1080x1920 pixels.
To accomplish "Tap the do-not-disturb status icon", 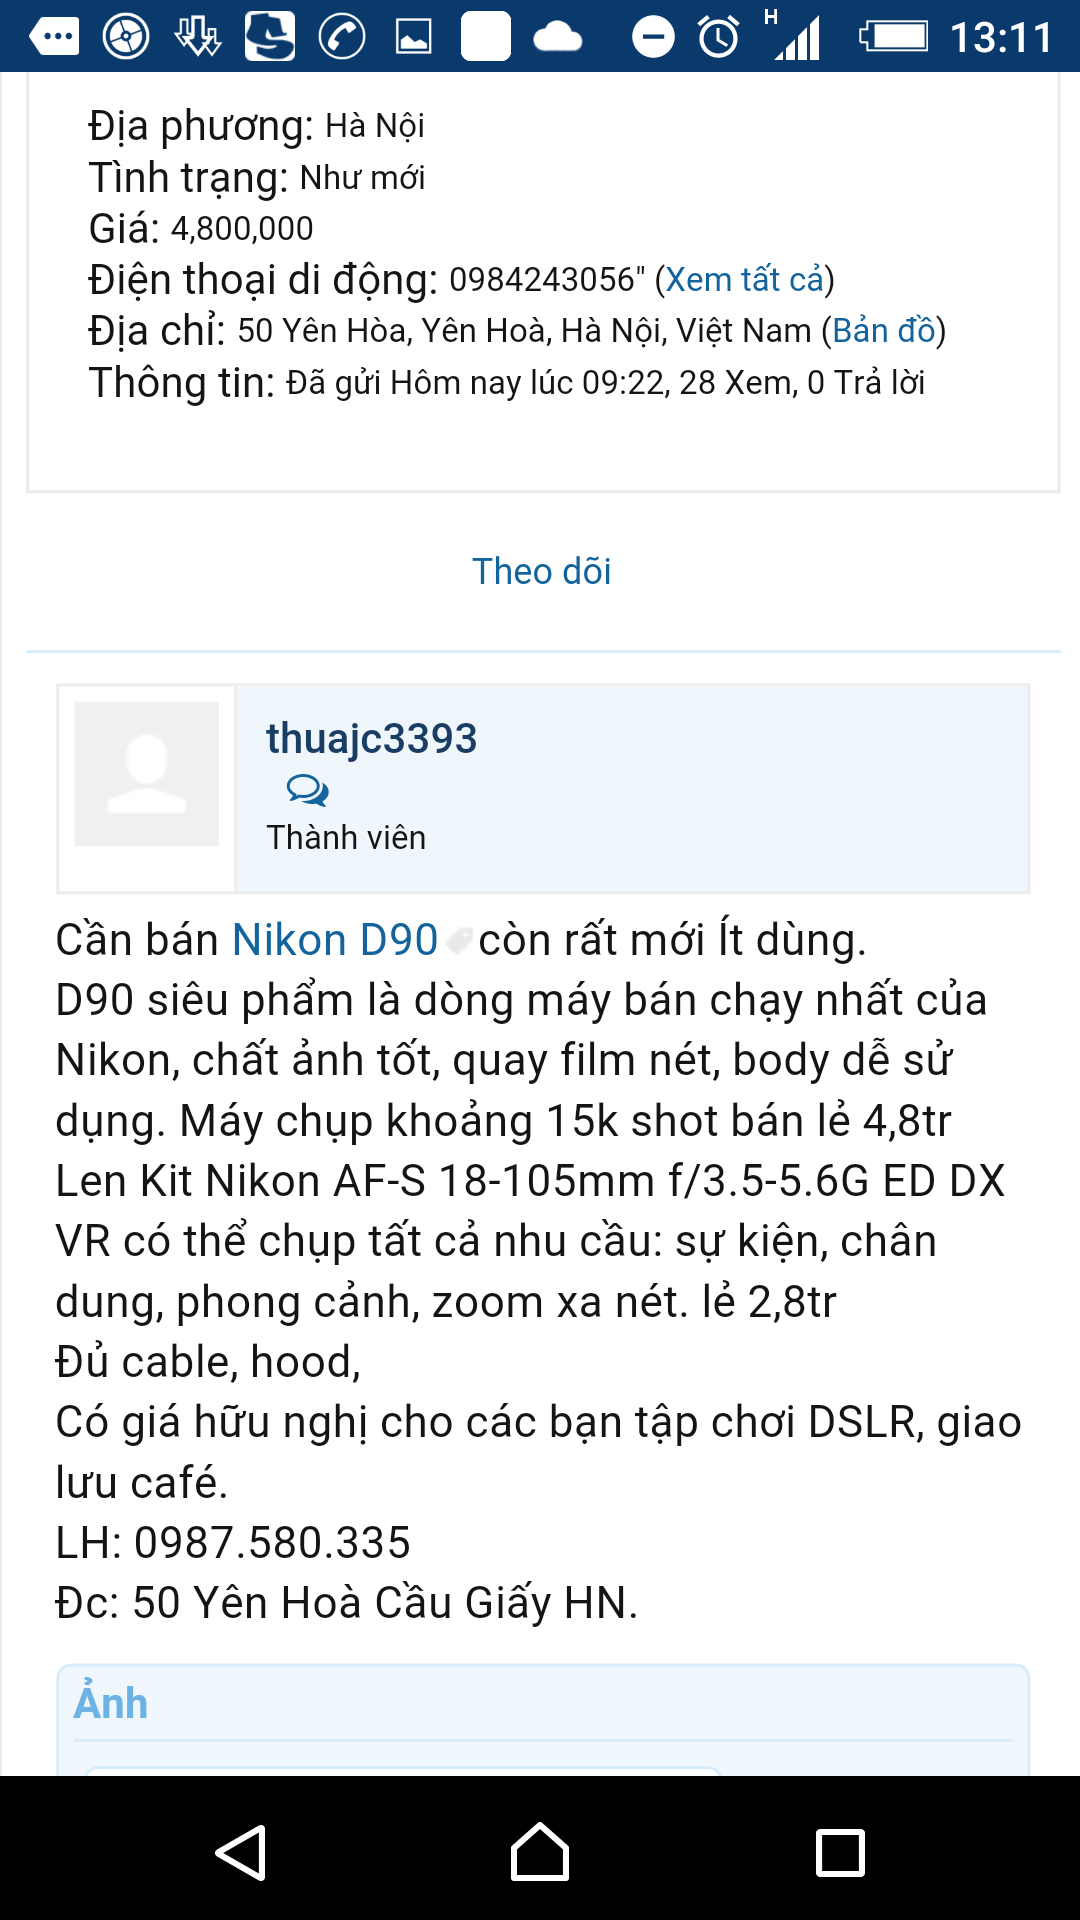I will point(653,38).
